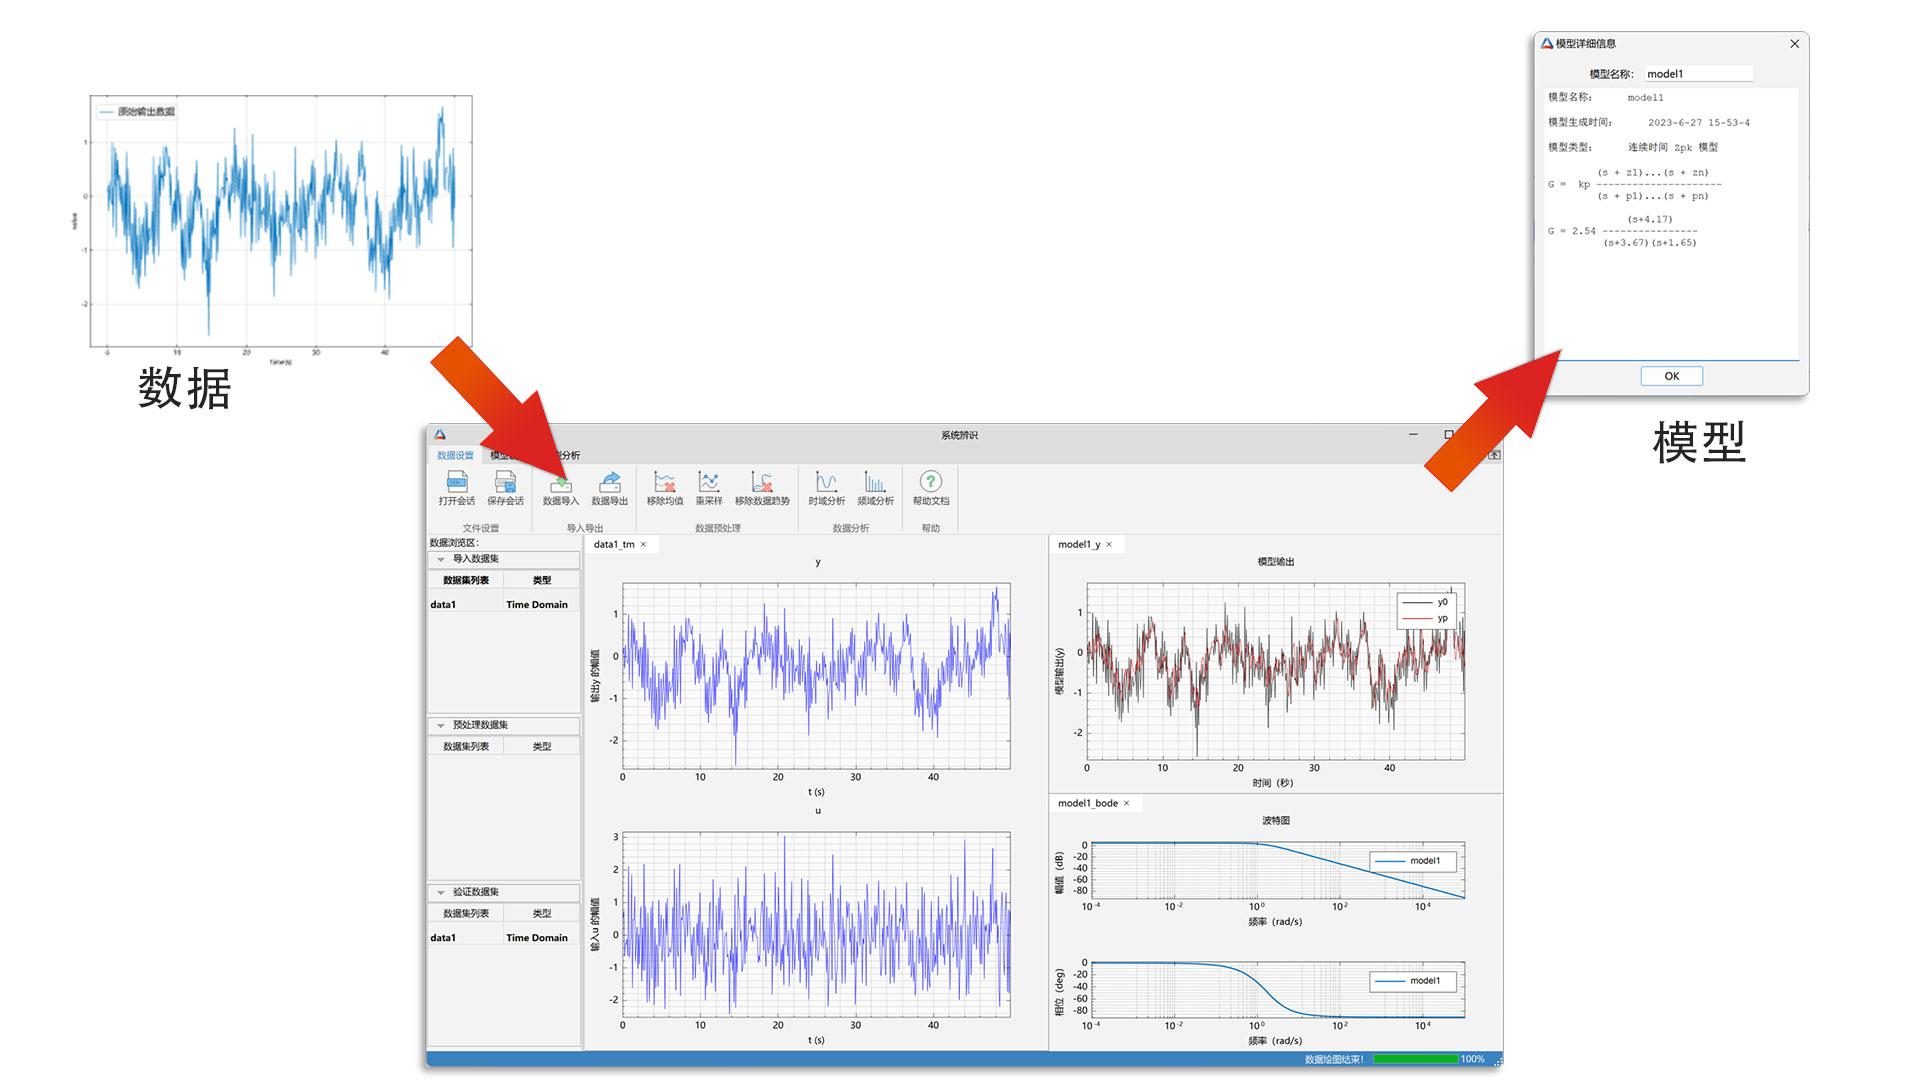
Task: Click the 保存会话 save session icon
Action: (505, 483)
